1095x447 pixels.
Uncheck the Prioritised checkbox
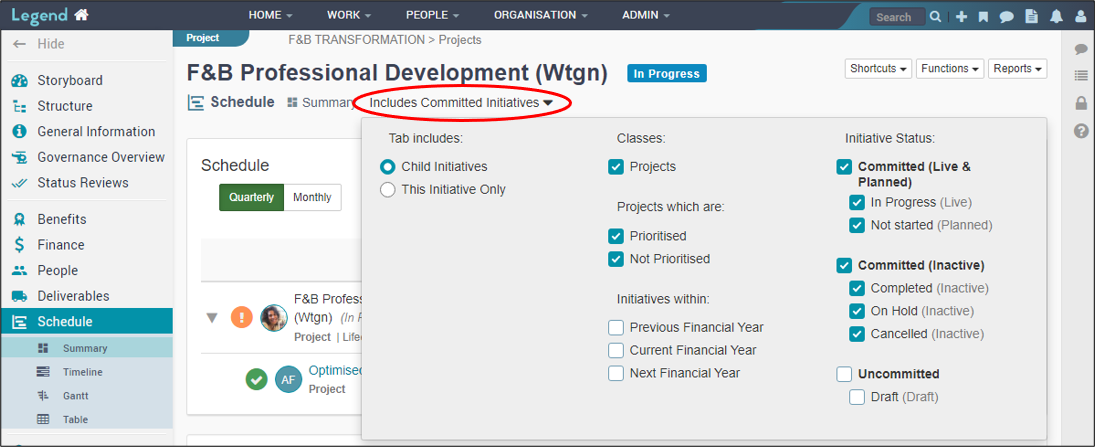616,236
